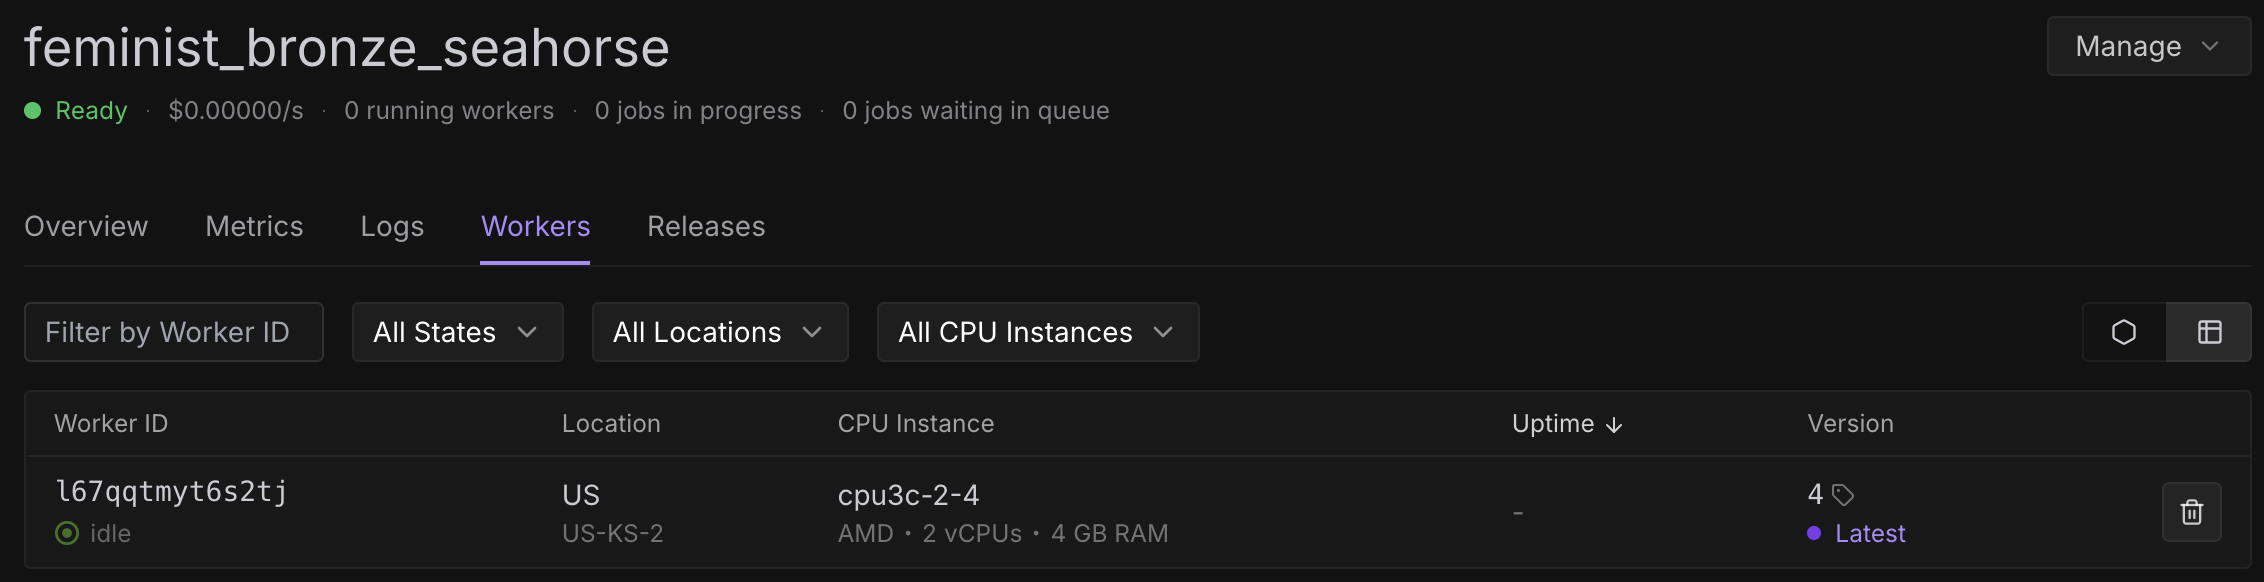Click the version tag icon
The height and width of the screenshot is (582, 2264).
point(1843,494)
